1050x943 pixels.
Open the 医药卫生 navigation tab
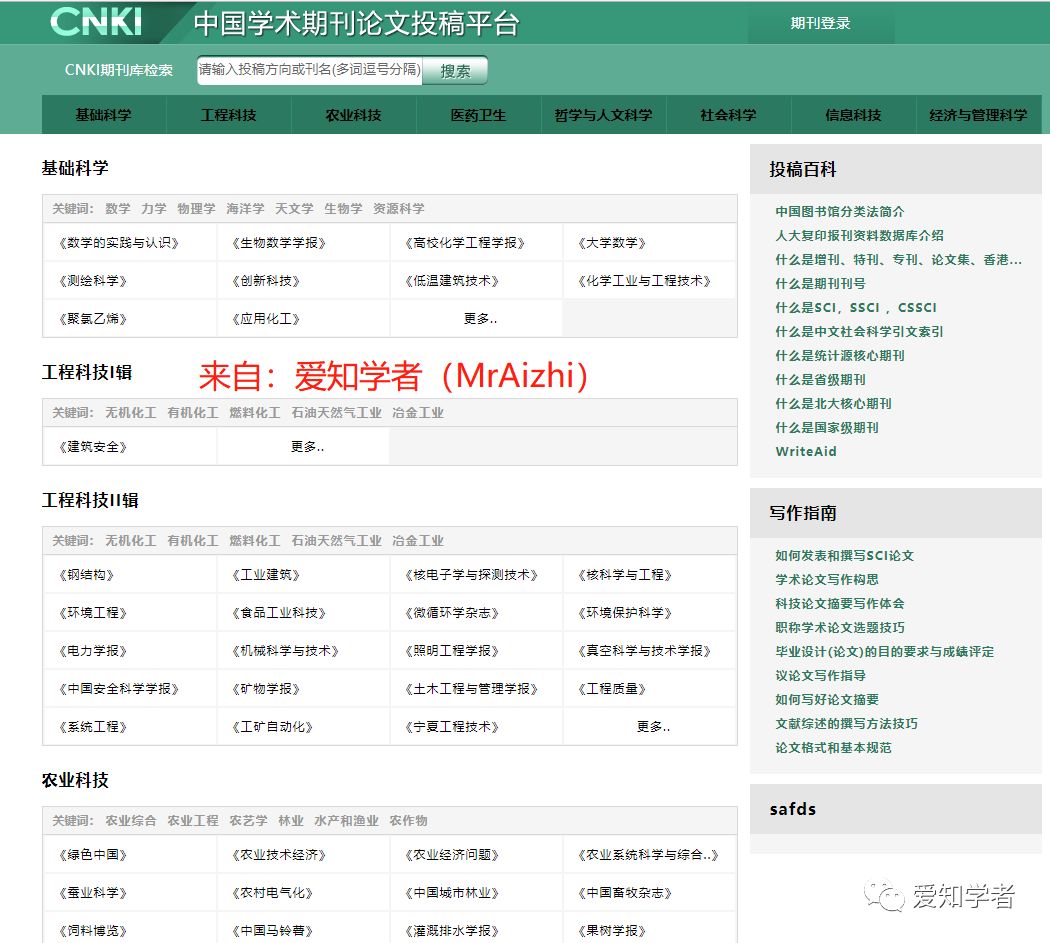click(478, 115)
